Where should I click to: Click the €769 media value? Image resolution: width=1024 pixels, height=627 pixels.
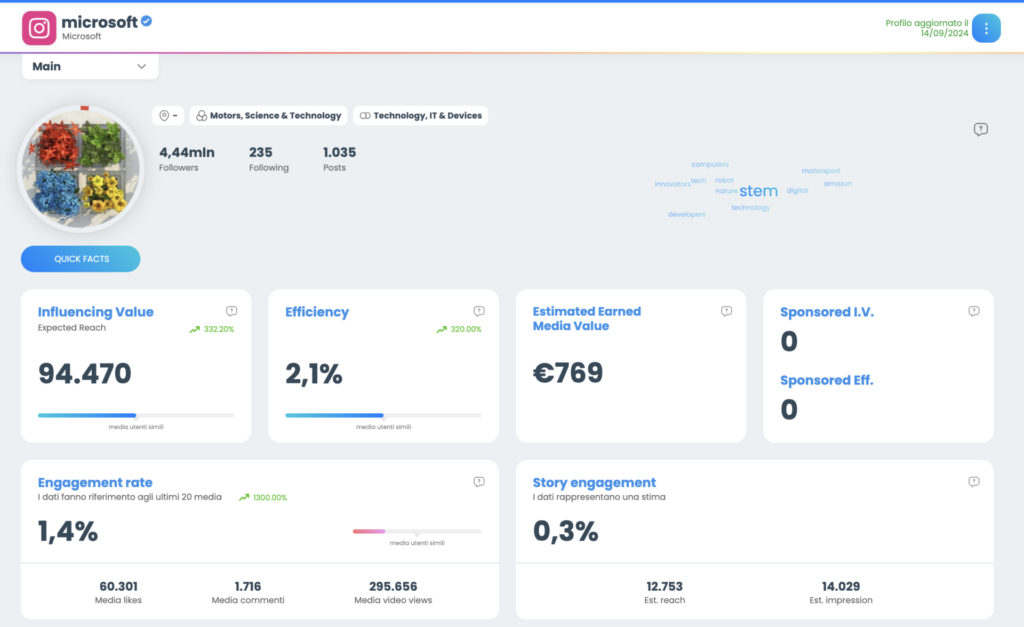(568, 373)
